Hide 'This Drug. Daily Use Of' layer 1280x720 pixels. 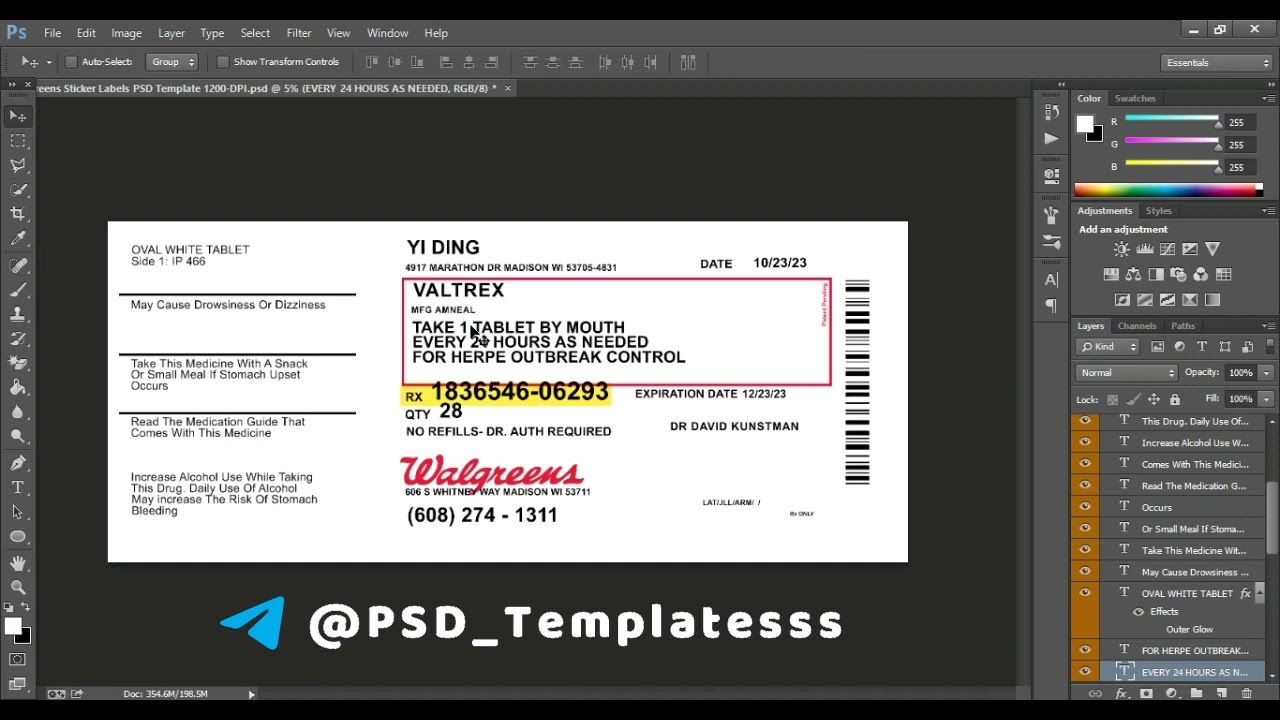[1085, 421]
